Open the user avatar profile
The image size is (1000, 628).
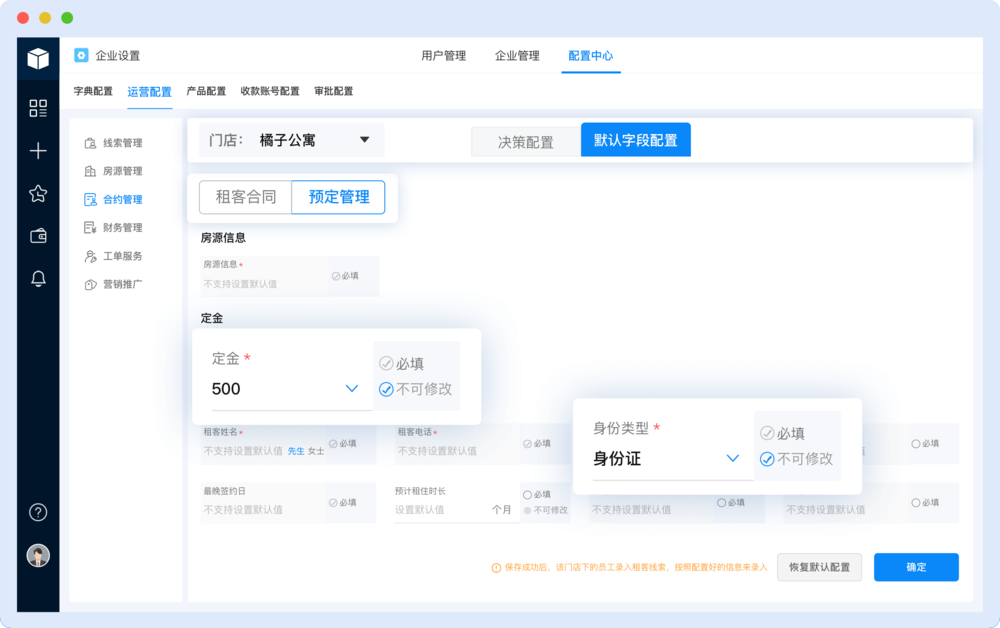38,555
